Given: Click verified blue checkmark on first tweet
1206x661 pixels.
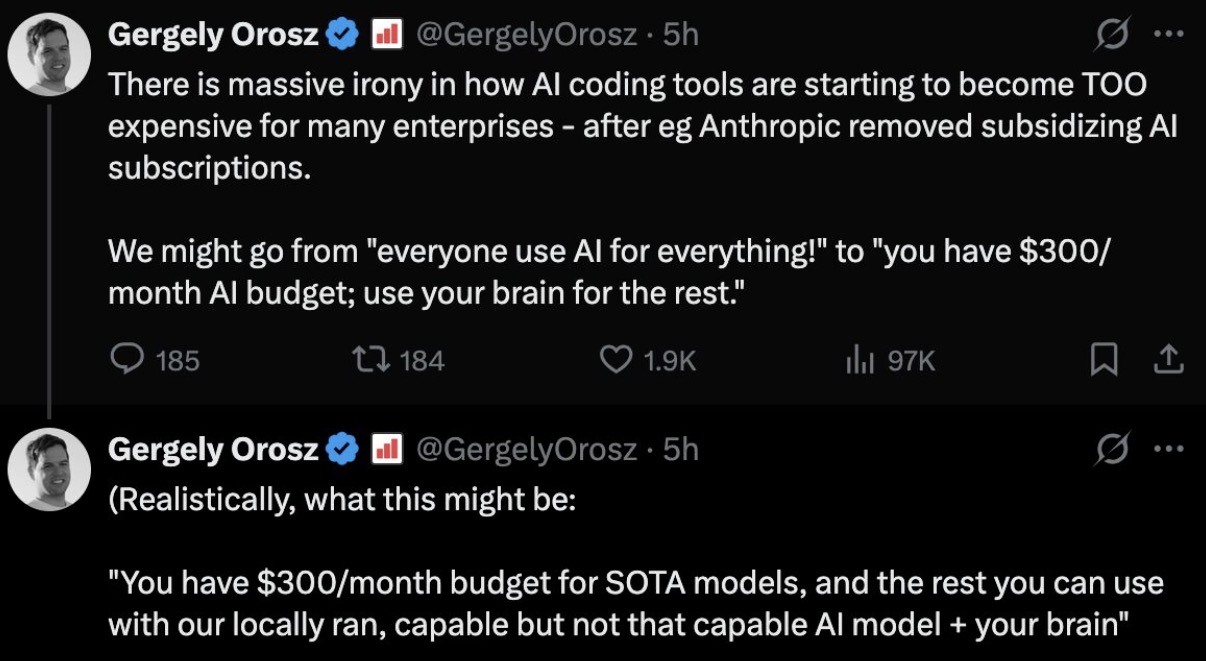Looking at the screenshot, I should [x=344, y=36].
